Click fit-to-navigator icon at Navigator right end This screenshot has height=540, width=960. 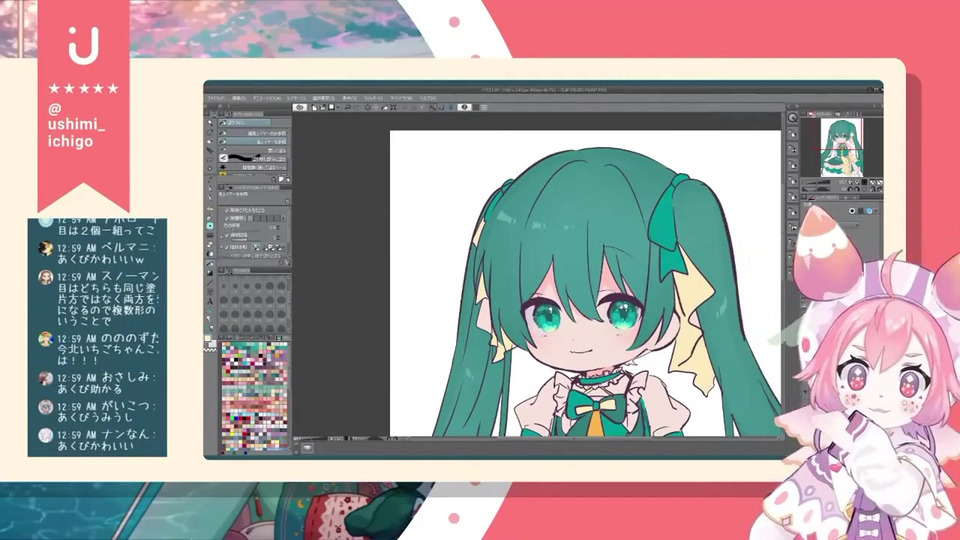[880, 182]
